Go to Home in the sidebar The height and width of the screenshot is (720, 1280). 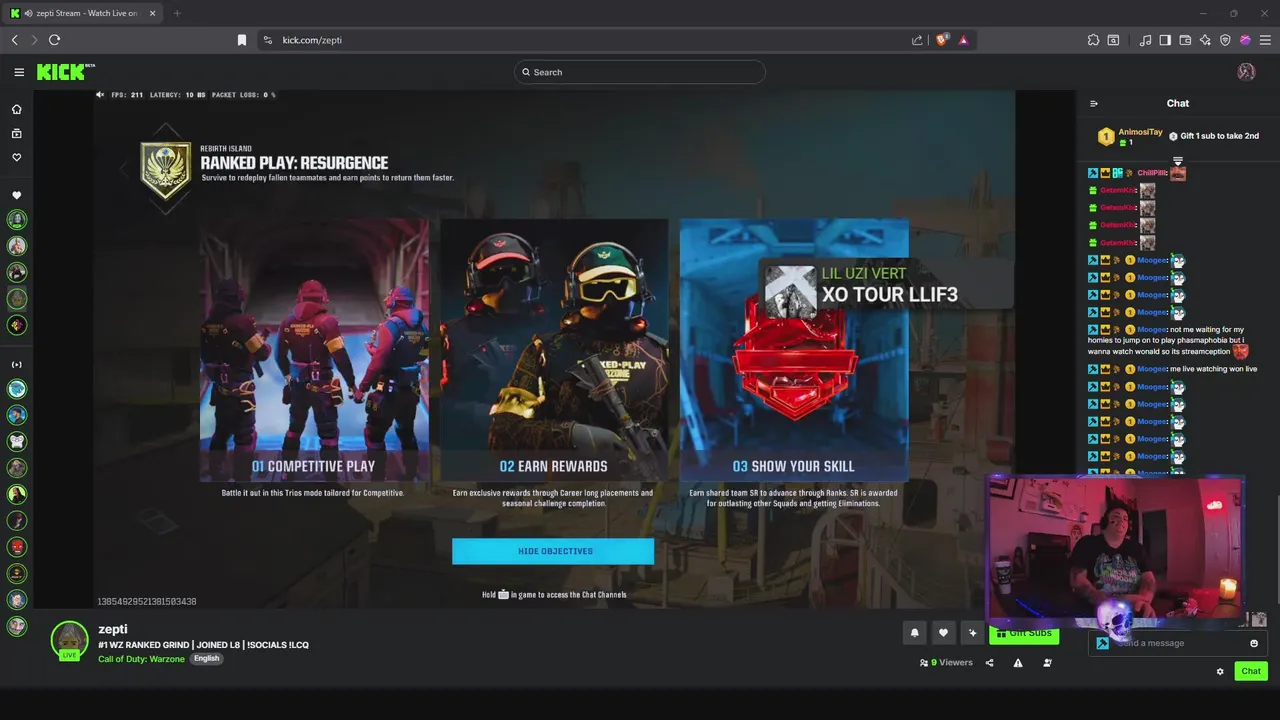[x=16, y=109]
